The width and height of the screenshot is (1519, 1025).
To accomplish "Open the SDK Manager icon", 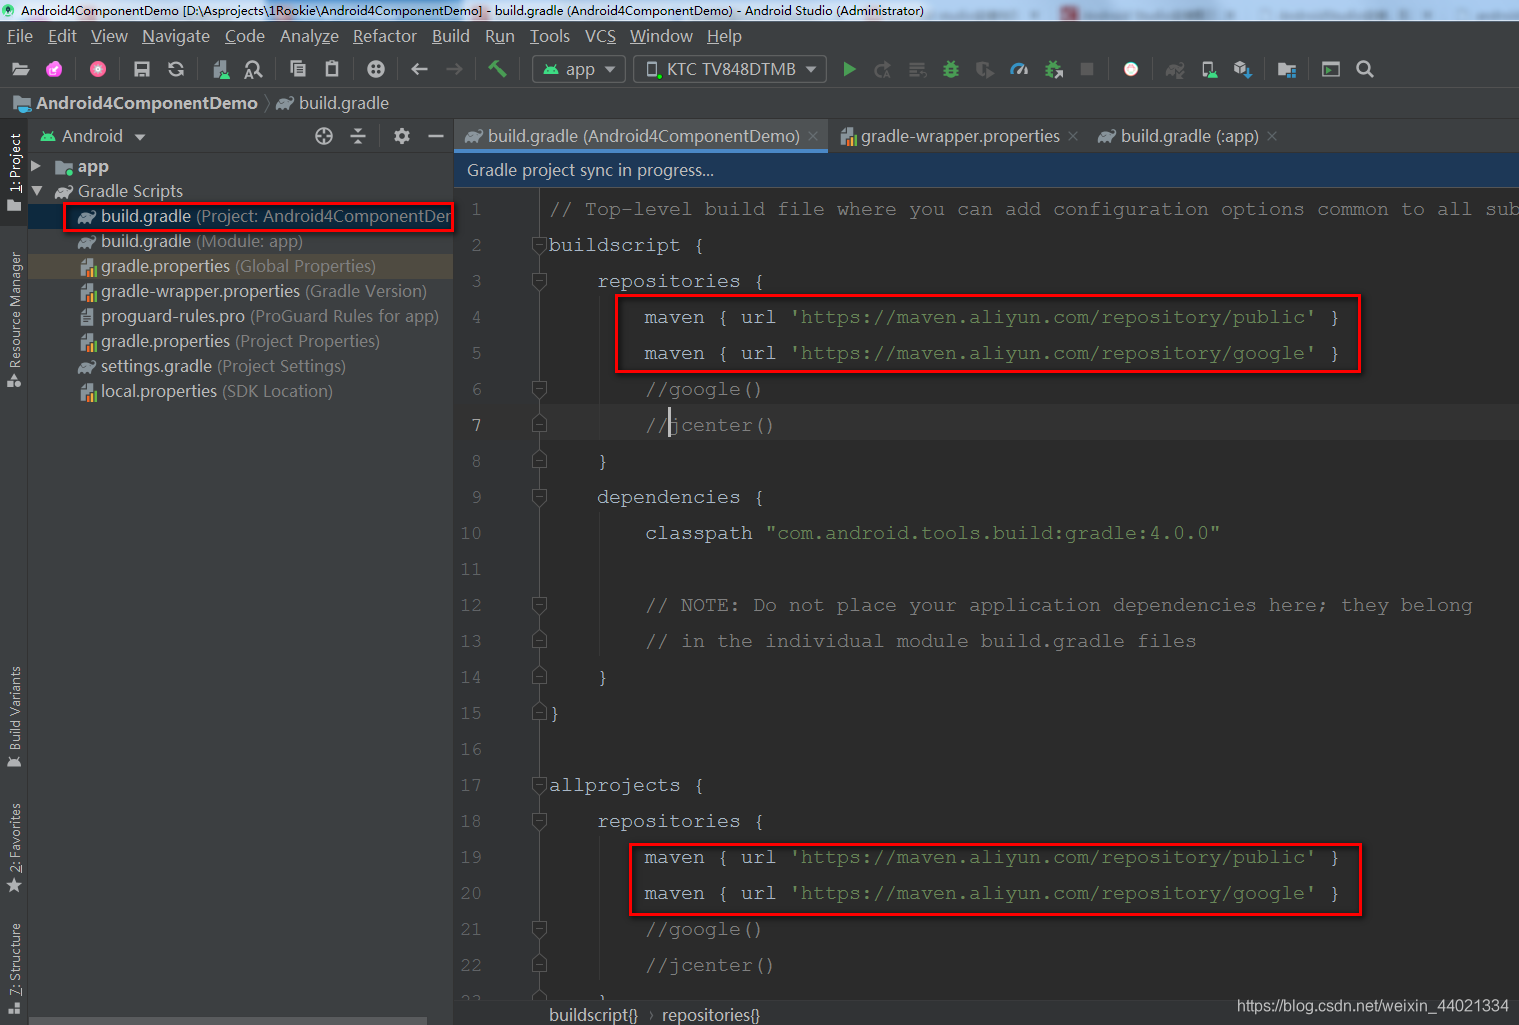I will [1243, 69].
